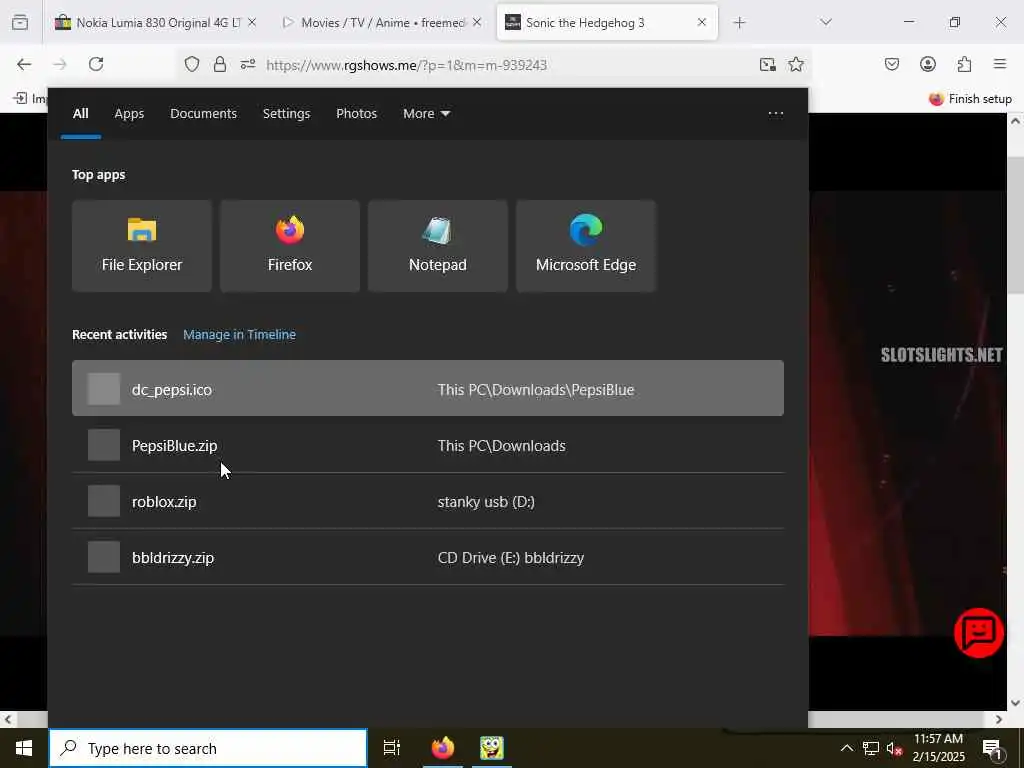The width and height of the screenshot is (1024, 768).
Task: Open PepsiBlue.zip recent activity
Action: click(x=428, y=445)
